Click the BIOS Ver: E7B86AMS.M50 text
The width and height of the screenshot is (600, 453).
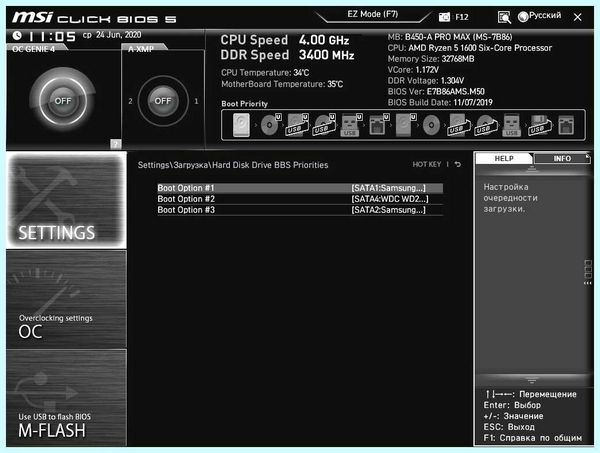pos(436,91)
